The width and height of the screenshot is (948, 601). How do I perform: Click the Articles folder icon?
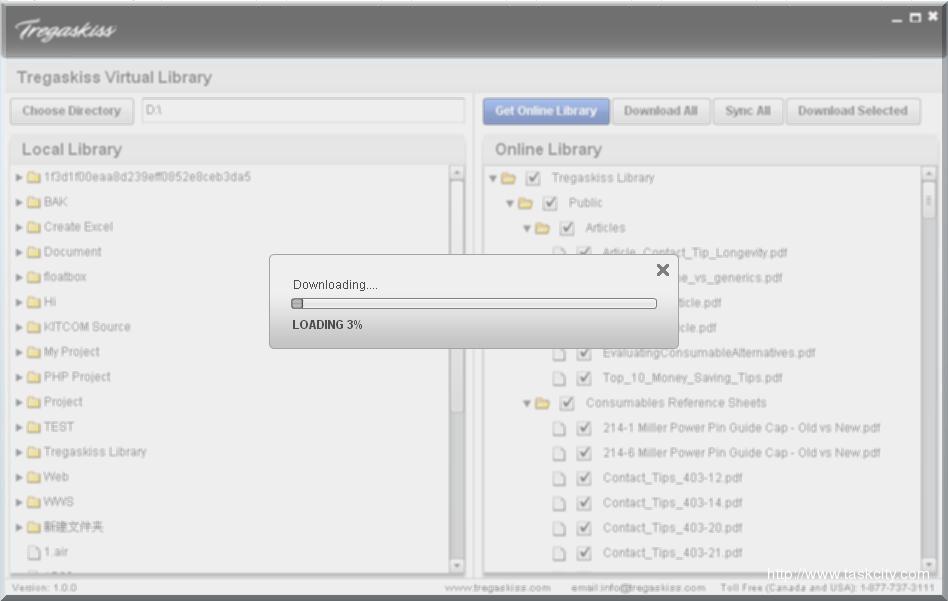point(542,229)
